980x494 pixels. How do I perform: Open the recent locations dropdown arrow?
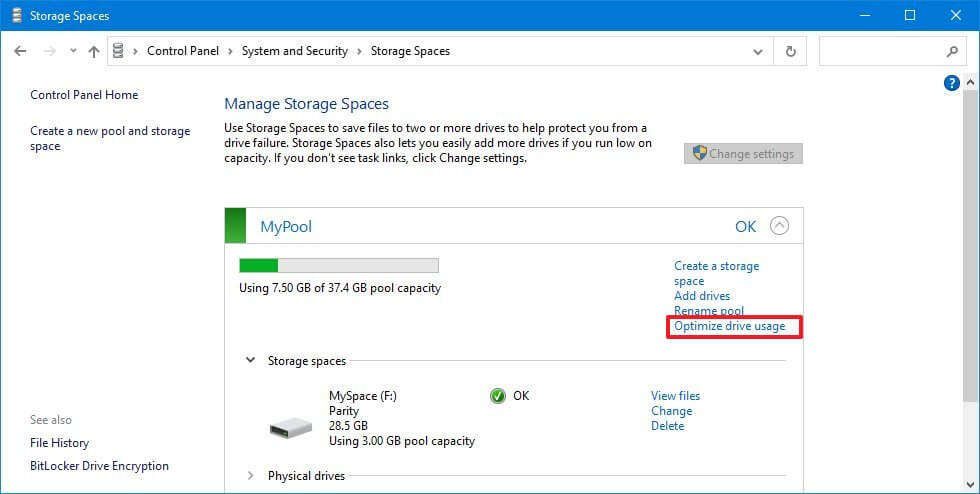pos(73,51)
